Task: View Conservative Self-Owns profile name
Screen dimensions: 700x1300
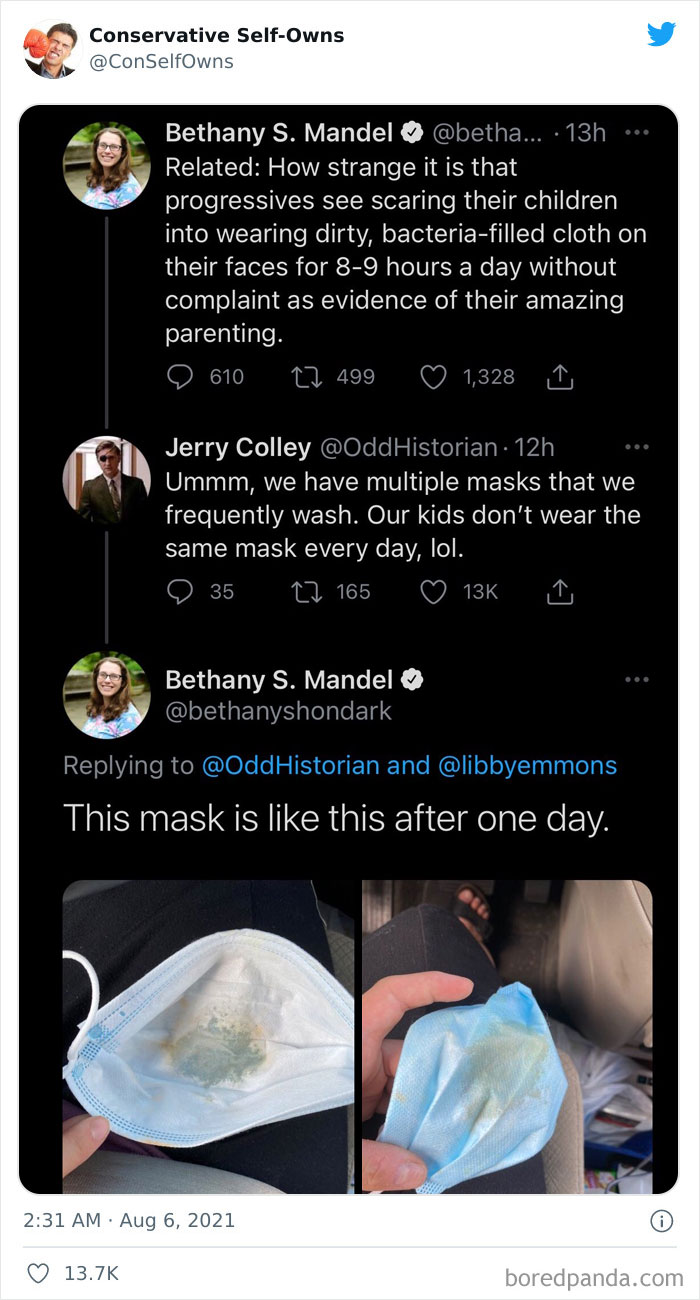Action: click(x=216, y=34)
